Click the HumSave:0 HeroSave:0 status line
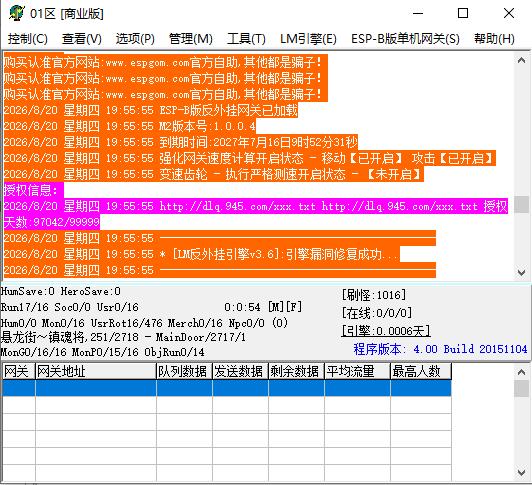 [61, 291]
